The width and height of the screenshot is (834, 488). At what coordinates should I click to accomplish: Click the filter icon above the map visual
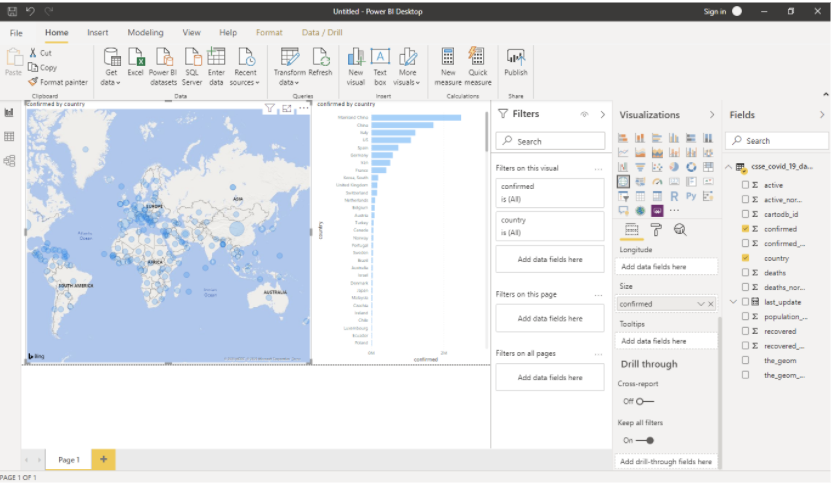[x=270, y=109]
